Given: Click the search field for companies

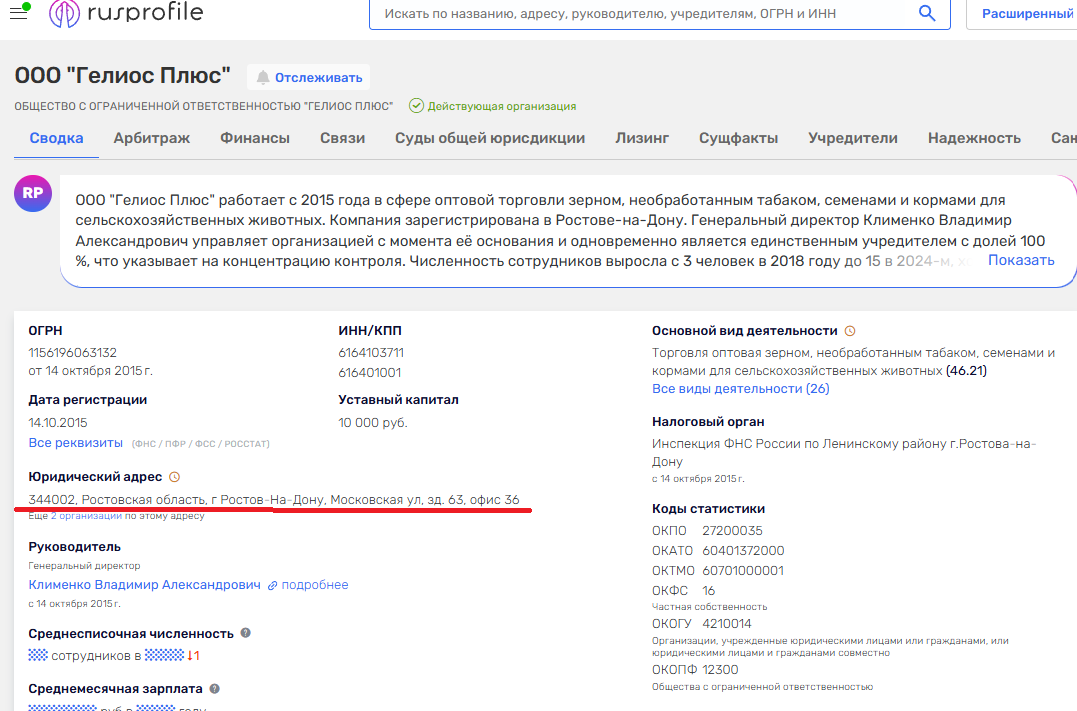Looking at the screenshot, I should pos(659,14).
